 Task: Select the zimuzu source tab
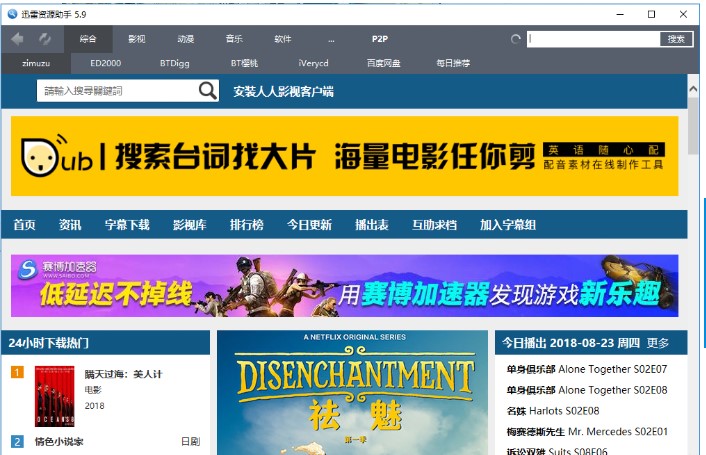point(36,63)
